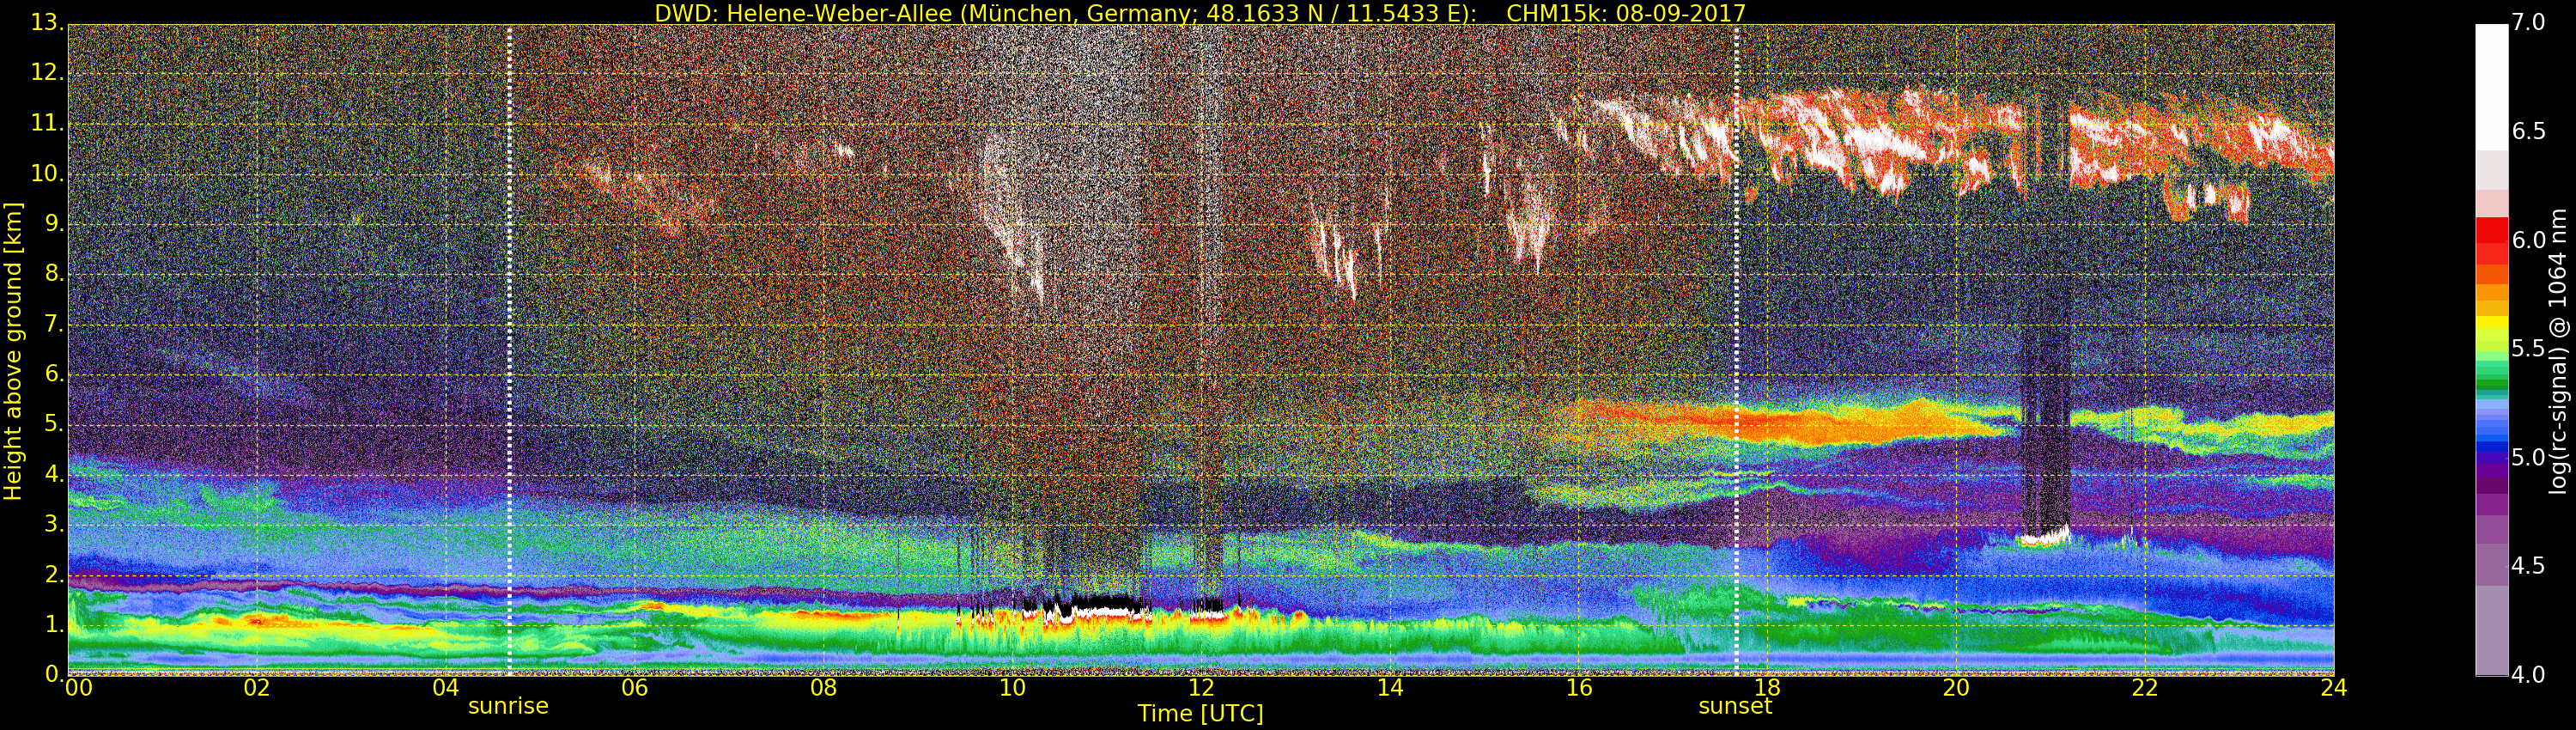This screenshot has height=730, width=2576.
Task: Click colorbar value '5.5'
Action: 2528,348
